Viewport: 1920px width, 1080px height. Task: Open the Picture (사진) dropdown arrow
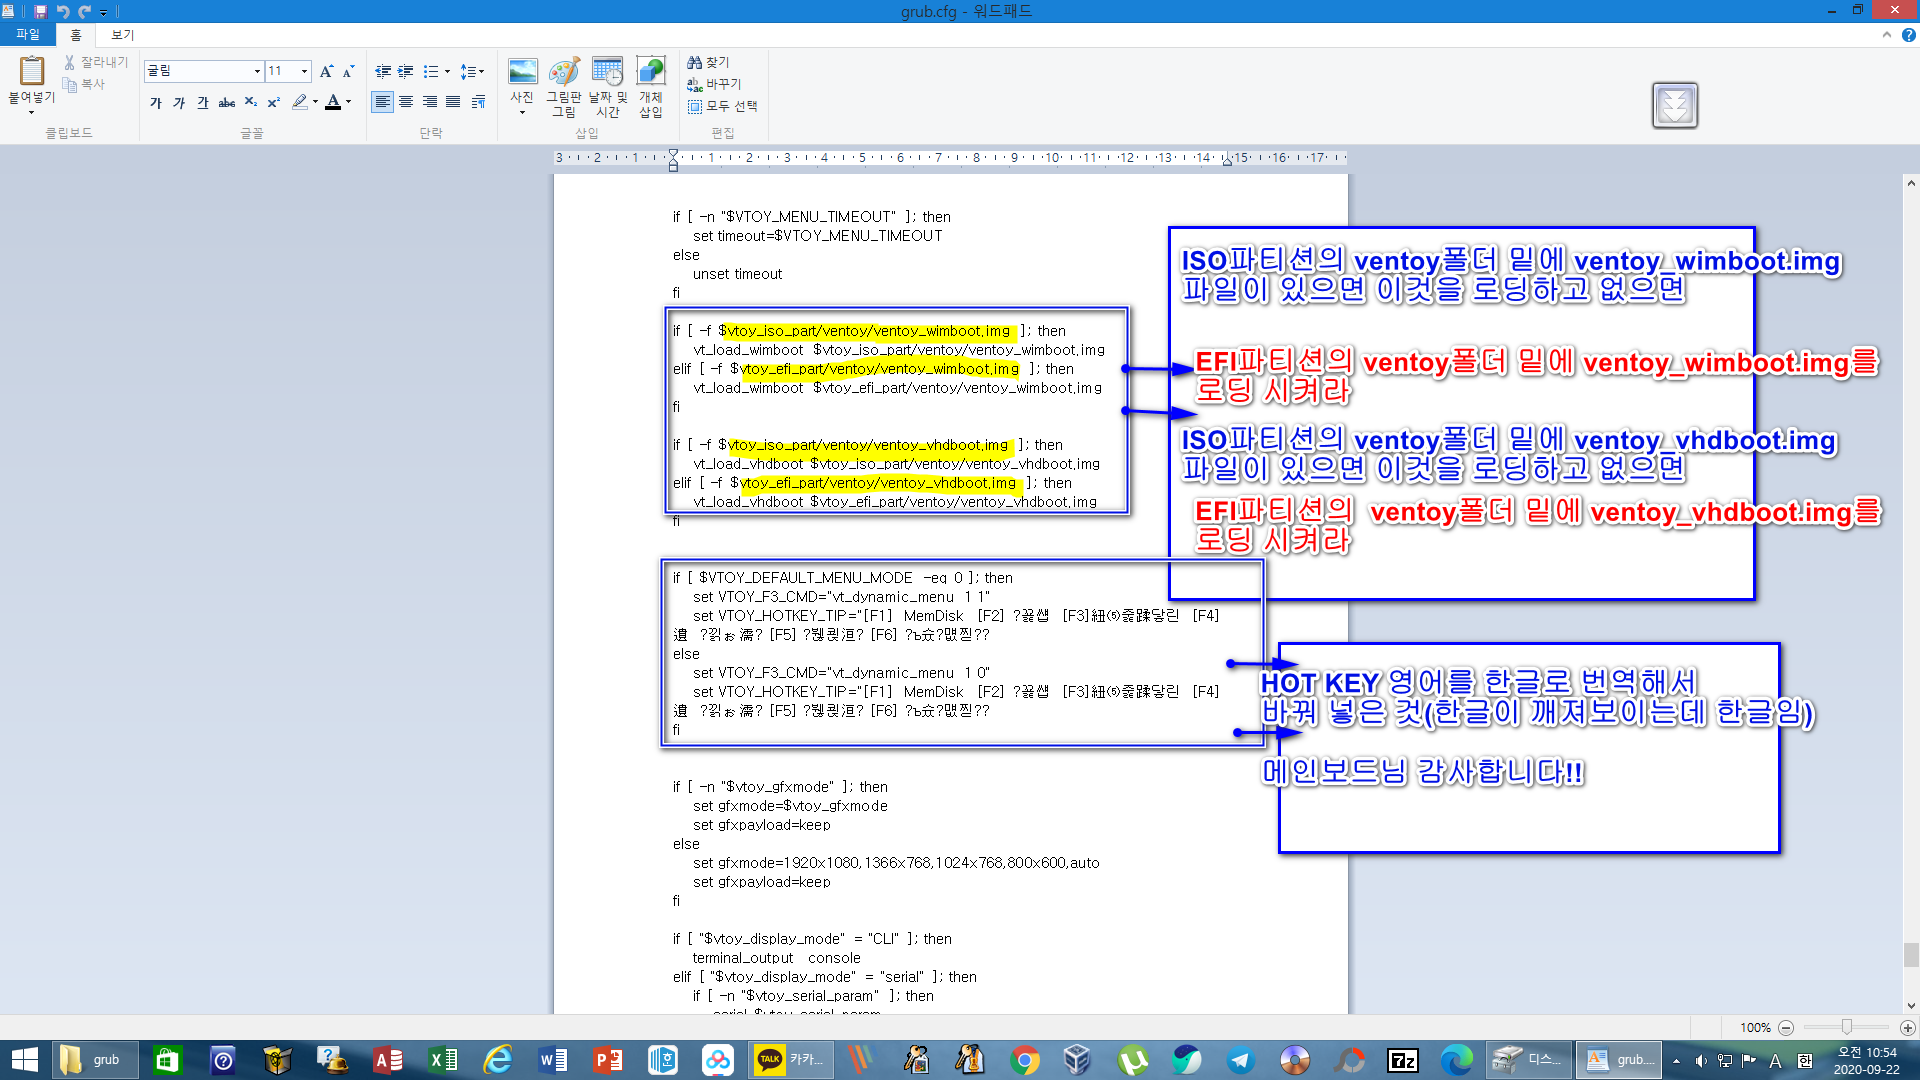point(522,112)
